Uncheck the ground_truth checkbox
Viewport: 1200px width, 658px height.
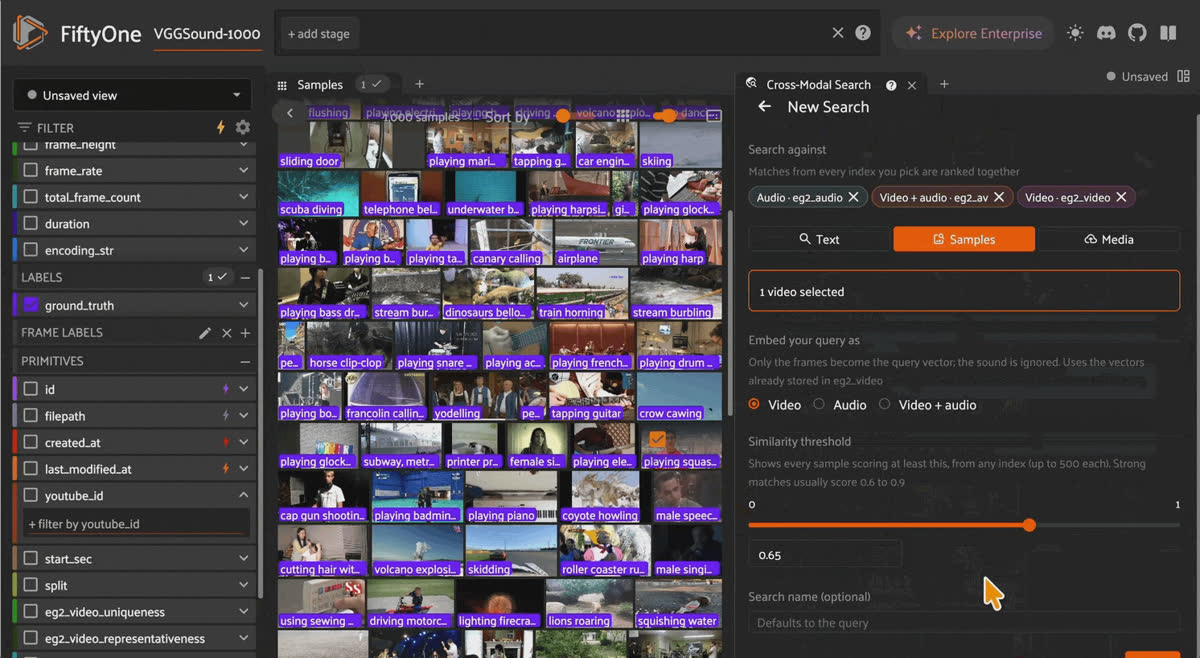click(x=30, y=305)
